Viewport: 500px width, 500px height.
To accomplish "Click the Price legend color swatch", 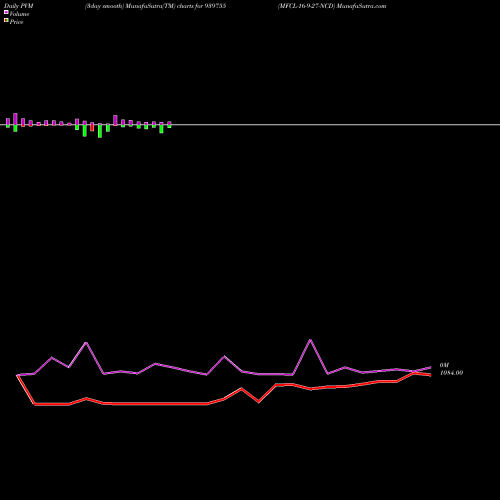I will point(6,20).
